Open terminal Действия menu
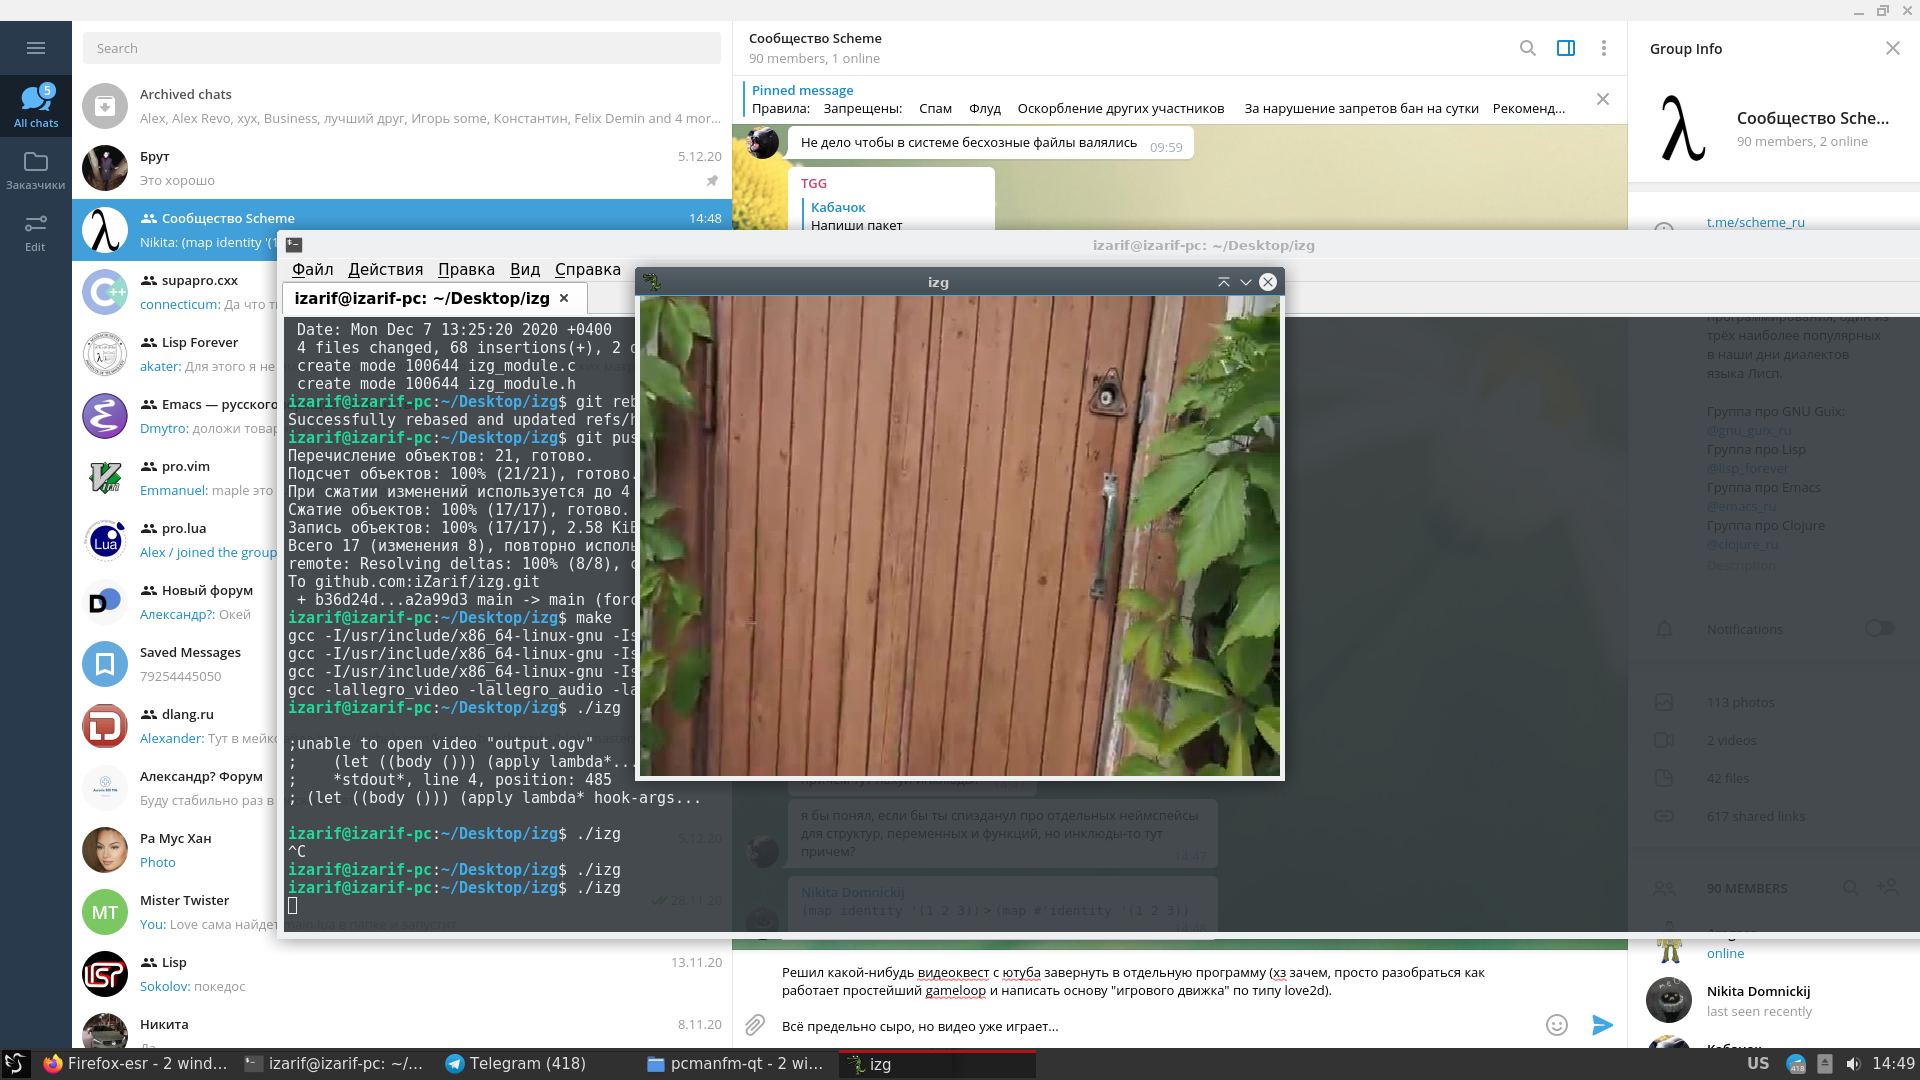Image resolution: width=1920 pixels, height=1080 pixels. pyautogui.click(x=385, y=269)
